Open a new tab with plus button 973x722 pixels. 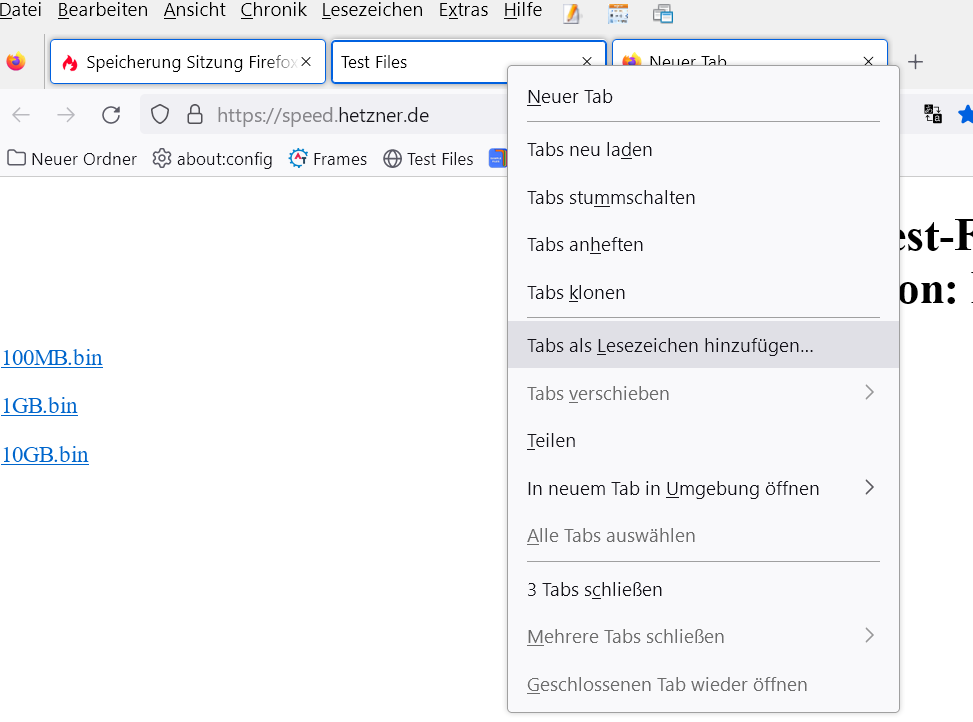915,62
